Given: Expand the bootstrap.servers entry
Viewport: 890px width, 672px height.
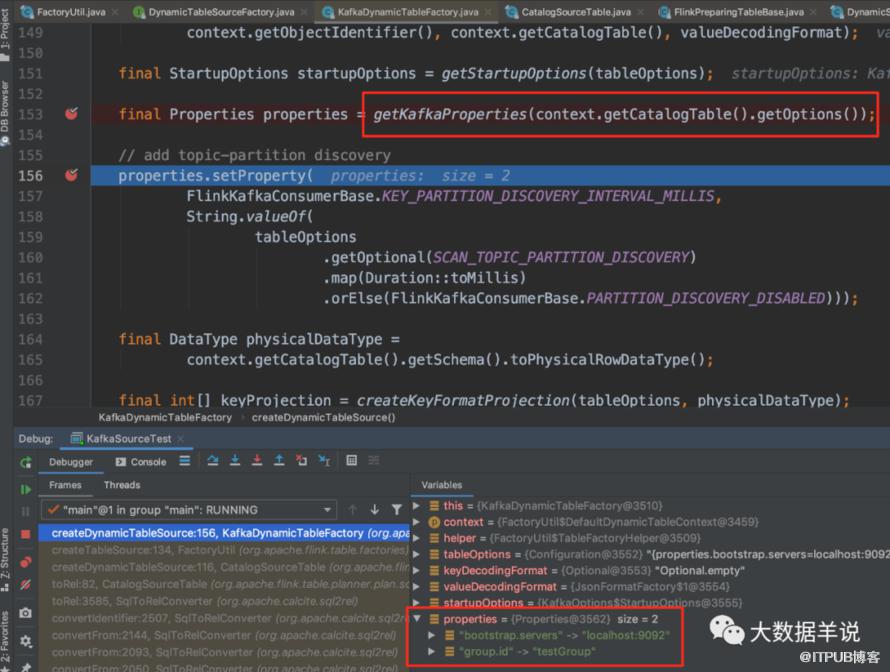Looking at the screenshot, I should point(431,635).
